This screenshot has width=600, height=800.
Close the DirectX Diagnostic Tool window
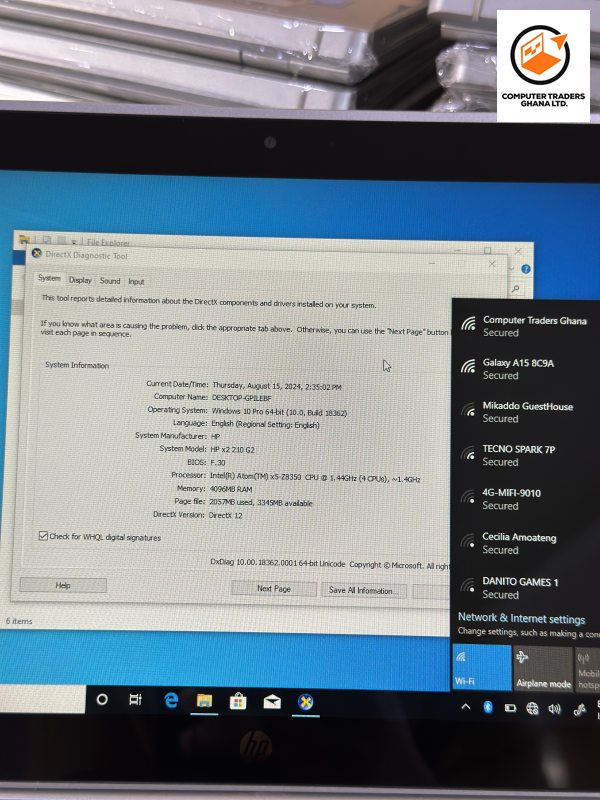click(492, 264)
